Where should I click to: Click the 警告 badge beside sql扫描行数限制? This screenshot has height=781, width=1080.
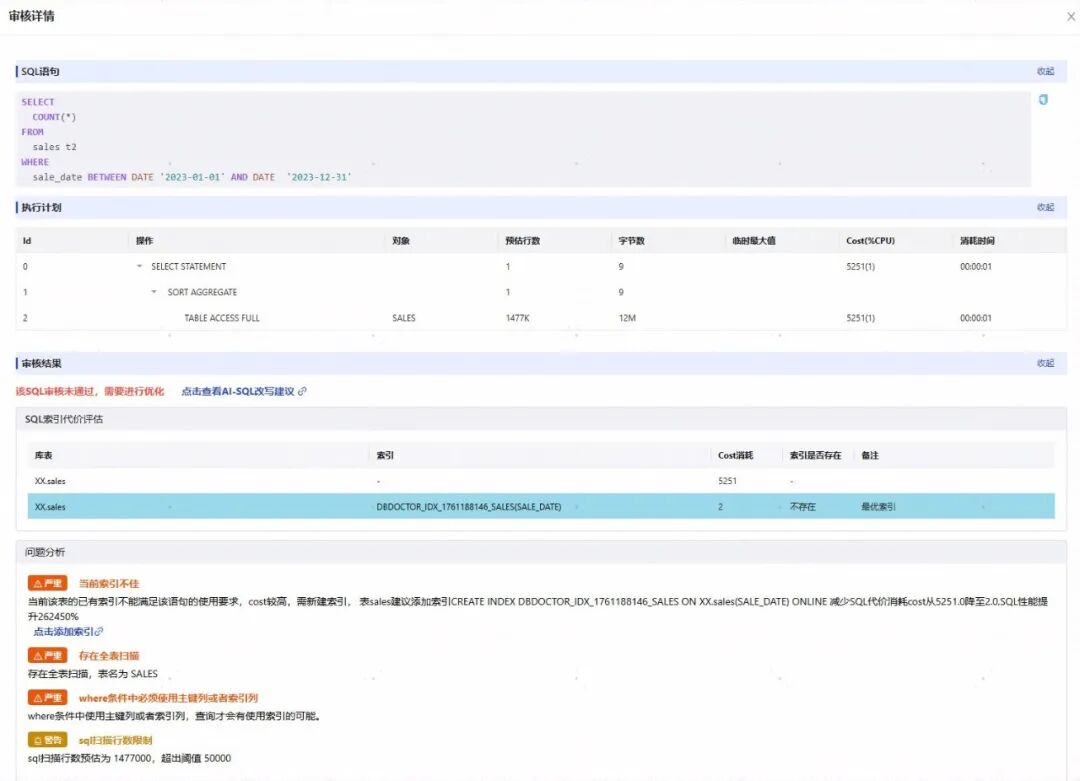click(x=48, y=740)
